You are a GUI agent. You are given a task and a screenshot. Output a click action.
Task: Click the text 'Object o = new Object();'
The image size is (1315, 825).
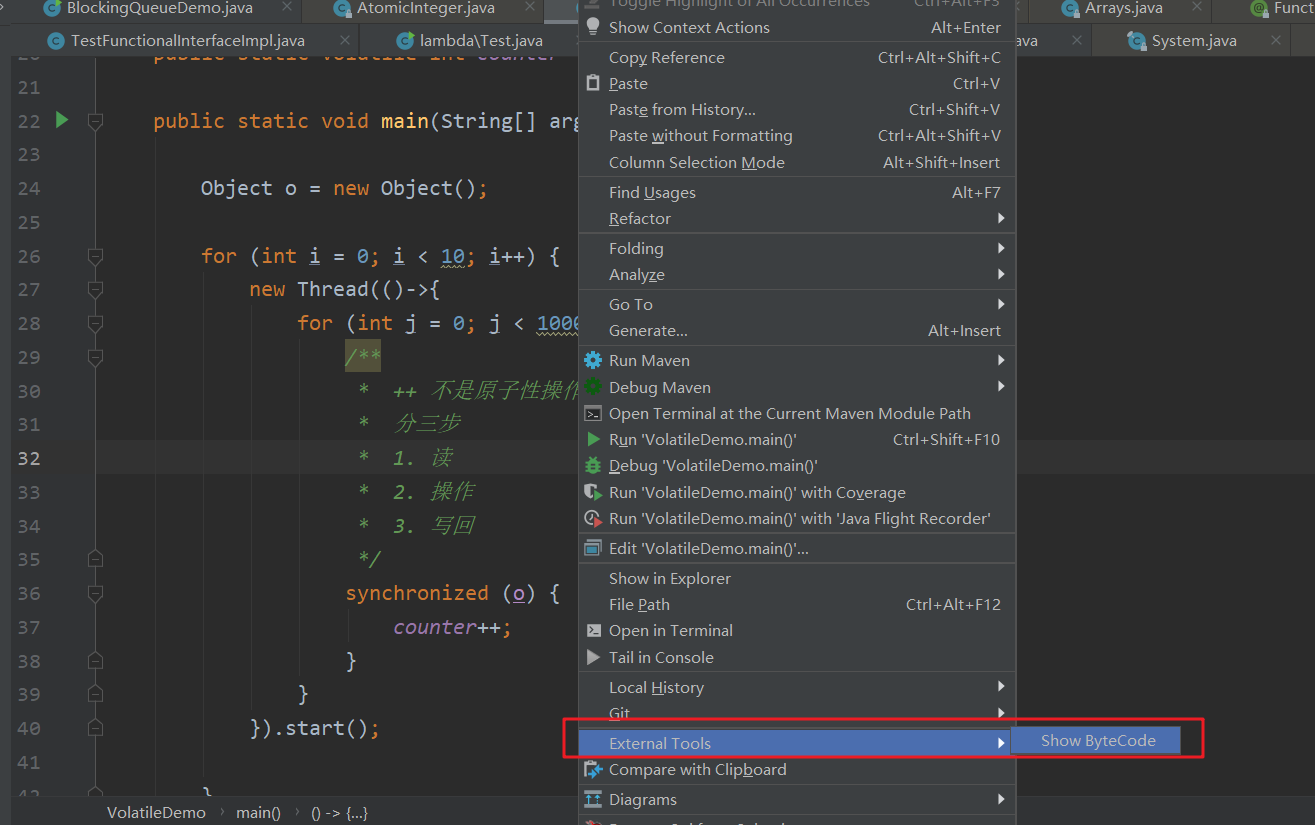tap(344, 188)
